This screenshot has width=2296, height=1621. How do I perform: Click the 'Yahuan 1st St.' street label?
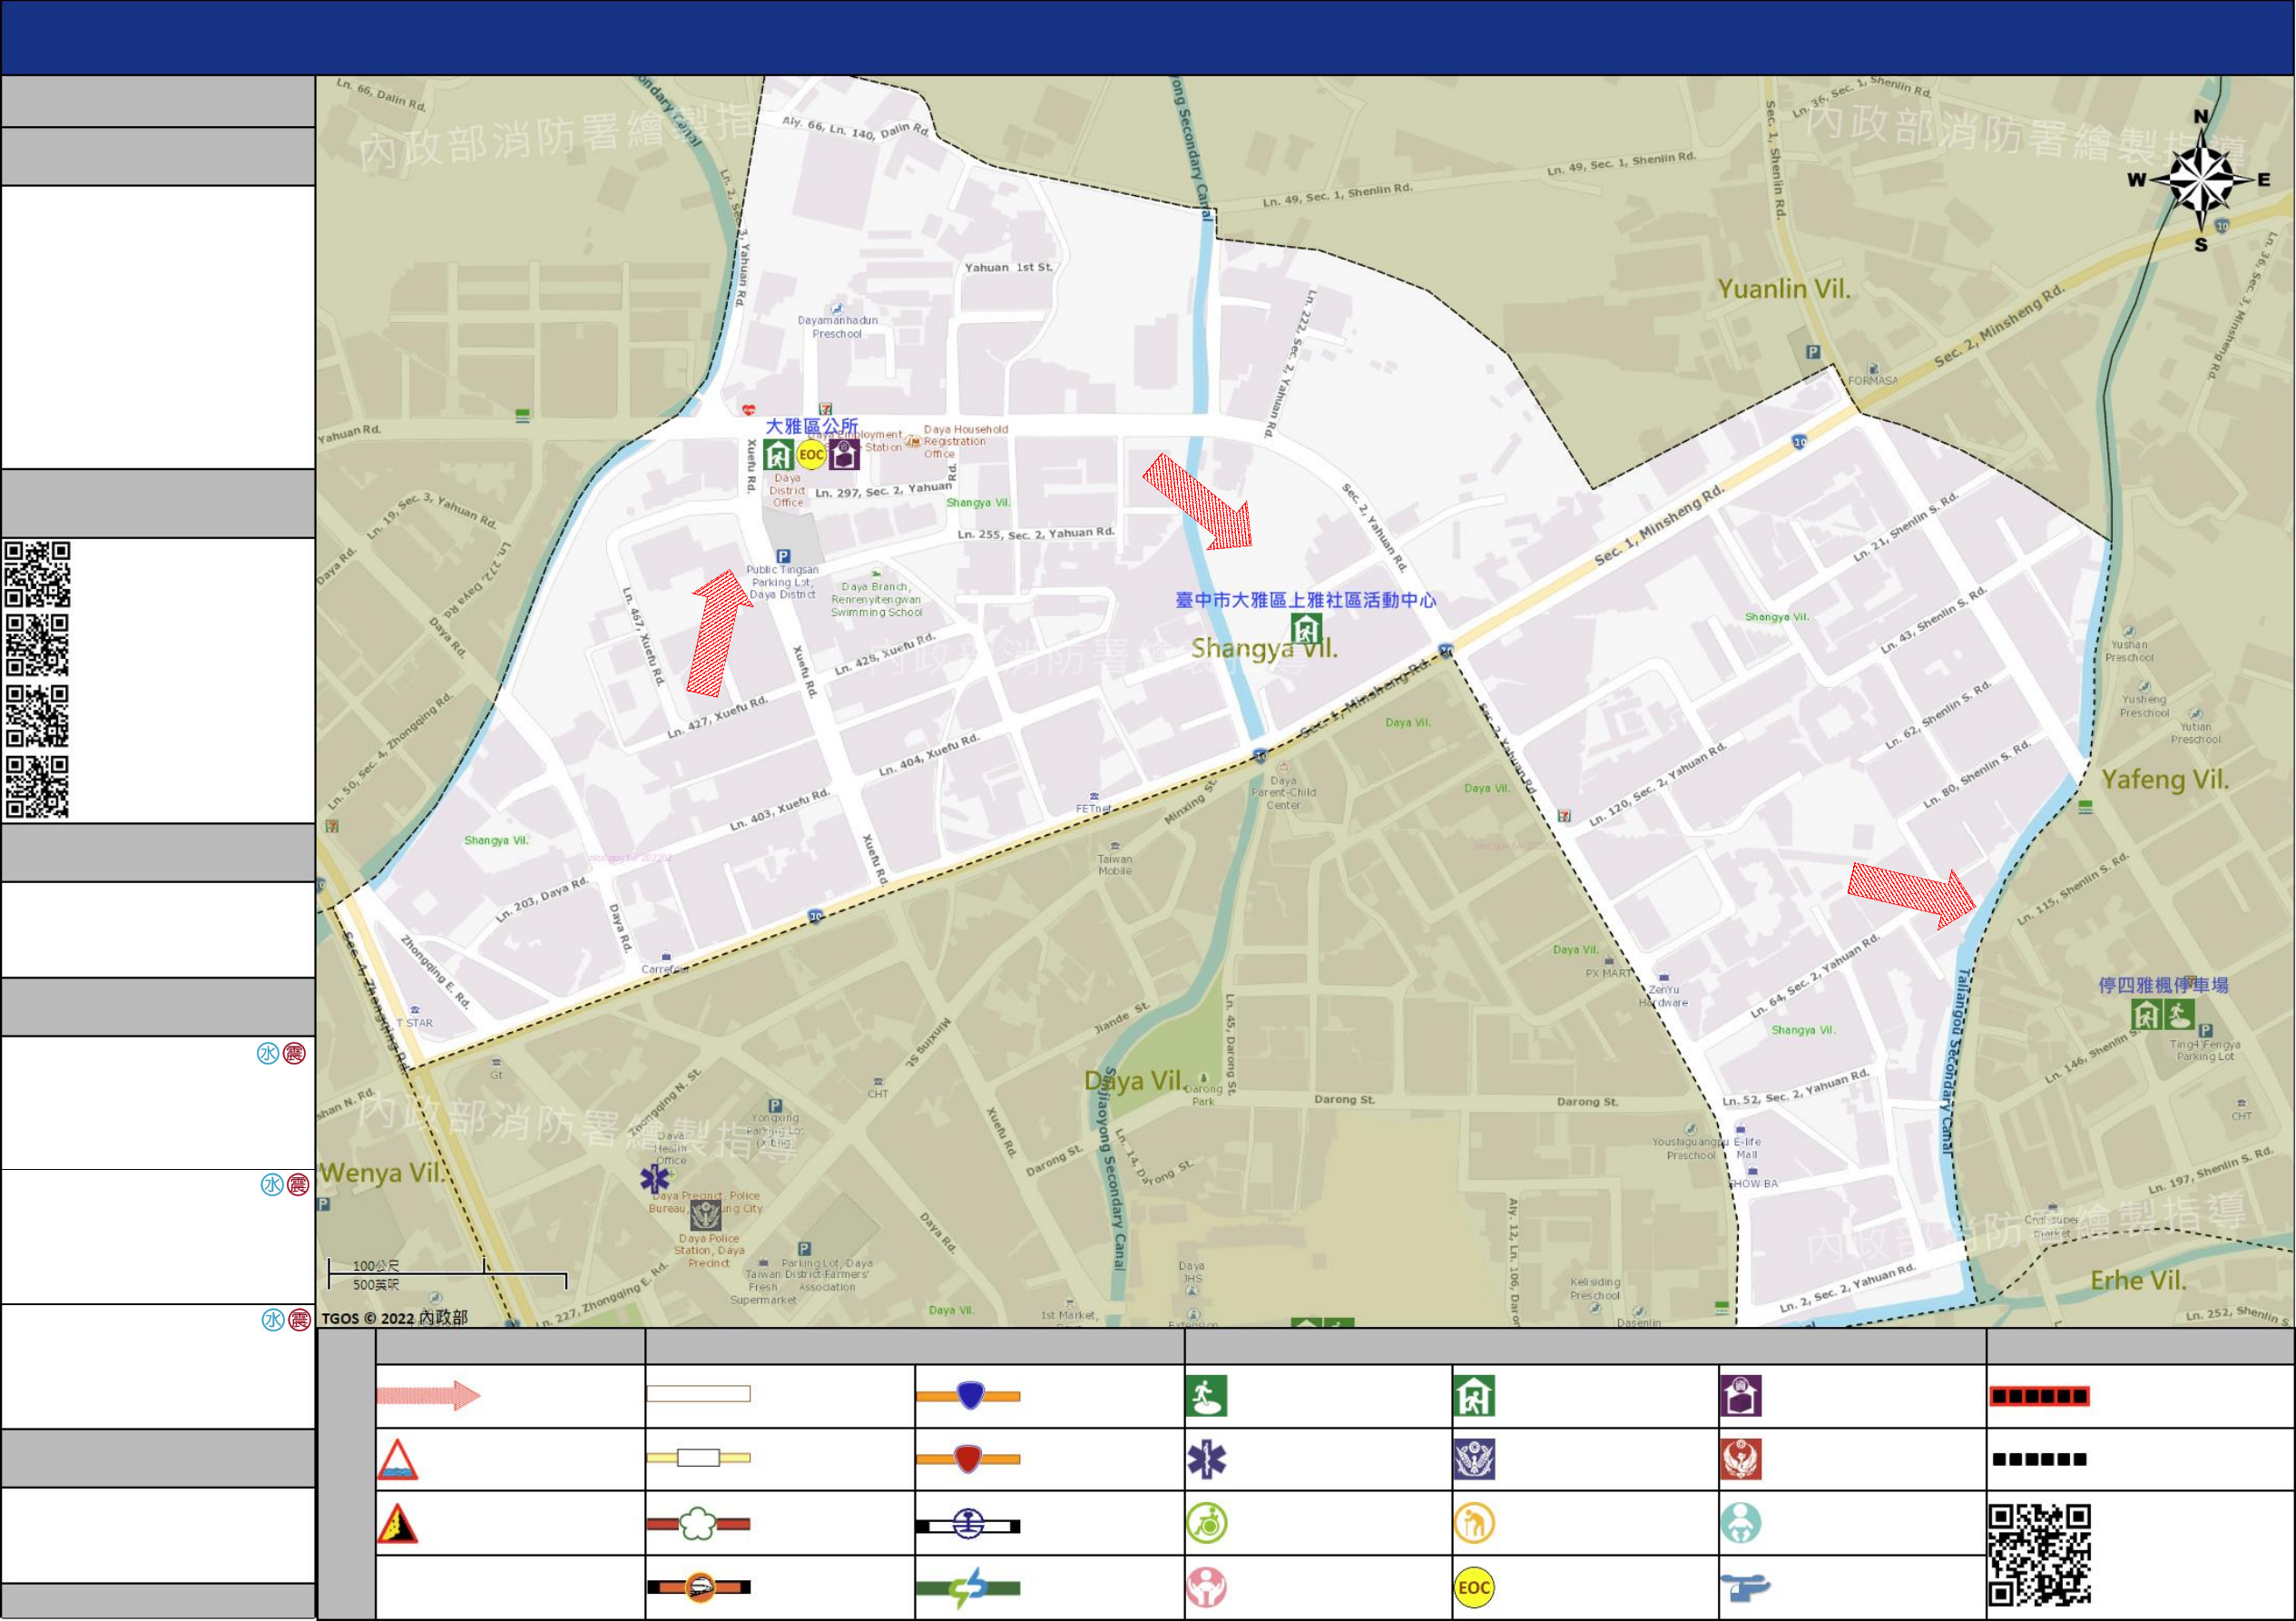(1008, 267)
